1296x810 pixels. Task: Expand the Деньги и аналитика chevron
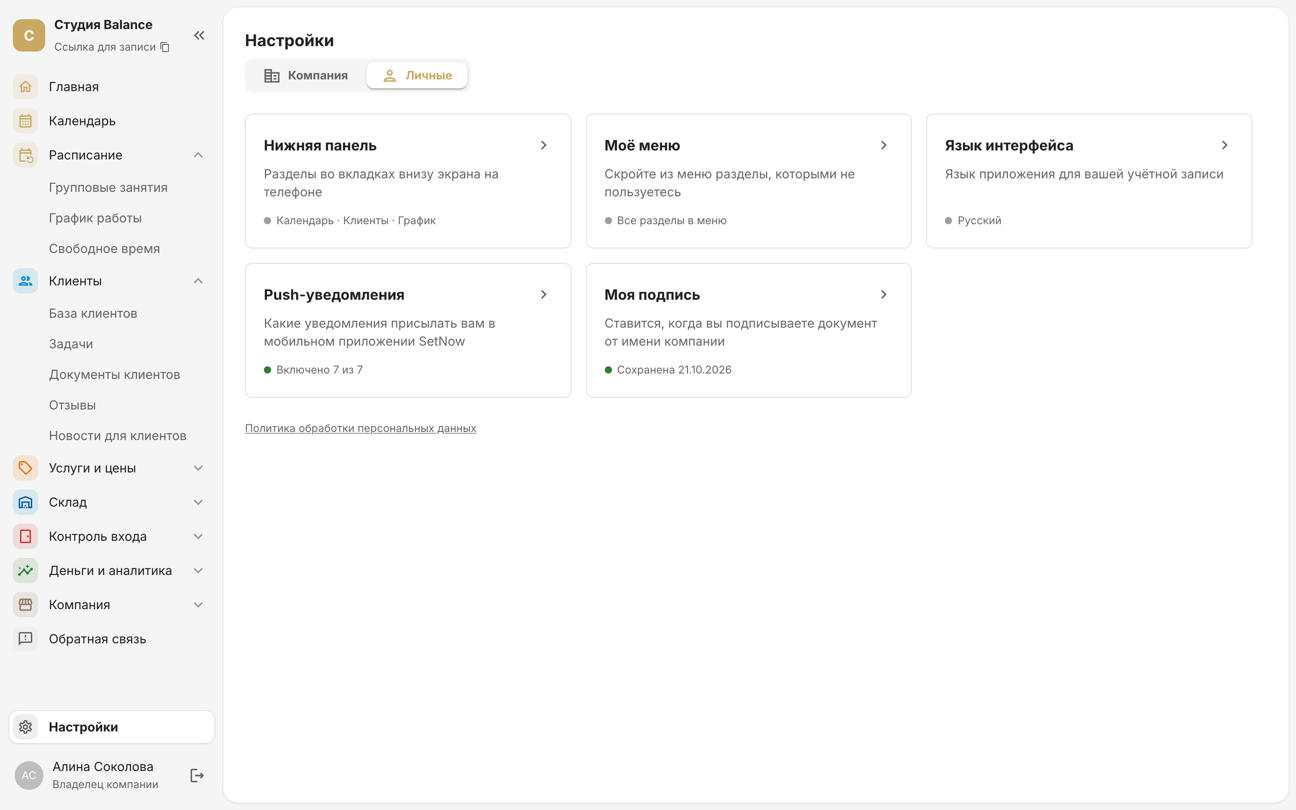198,570
